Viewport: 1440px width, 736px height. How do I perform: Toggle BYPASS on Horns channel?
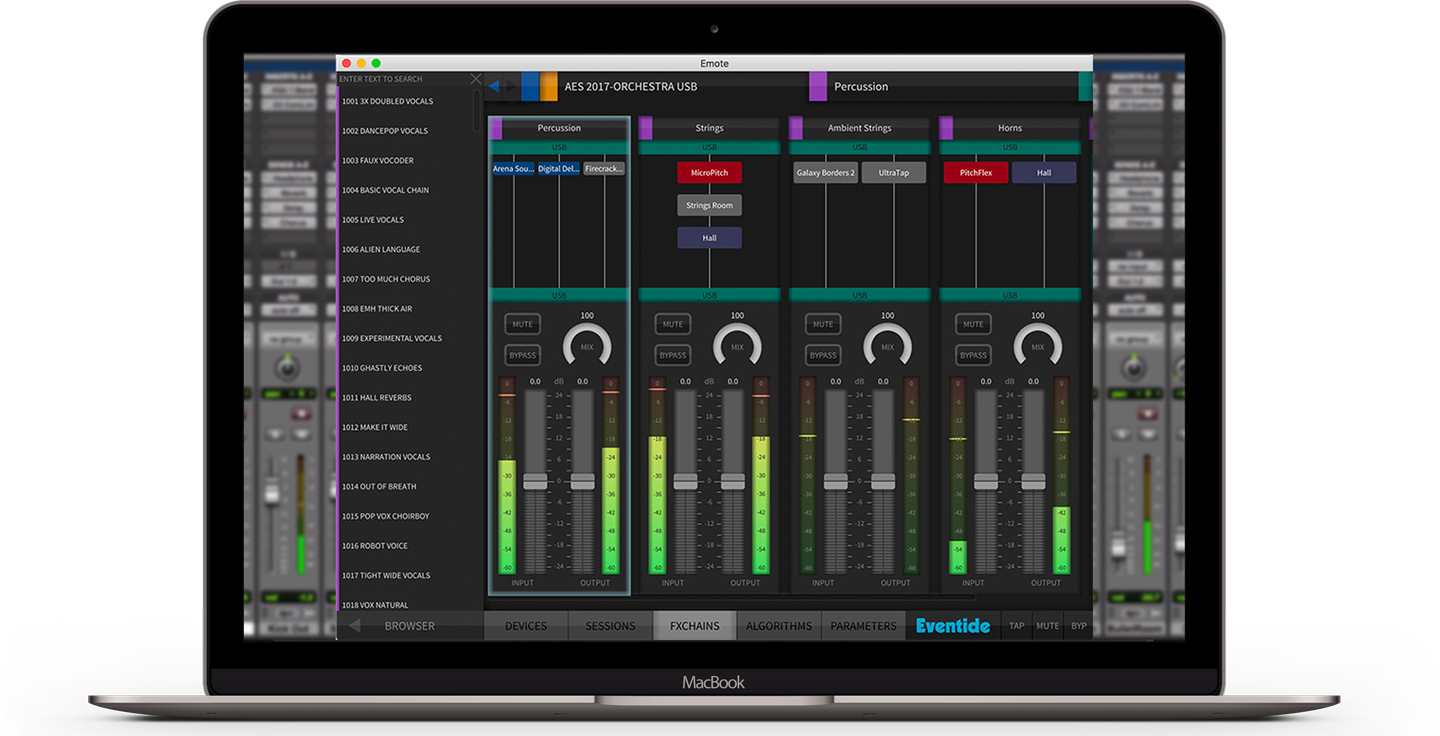[x=973, y=355]
